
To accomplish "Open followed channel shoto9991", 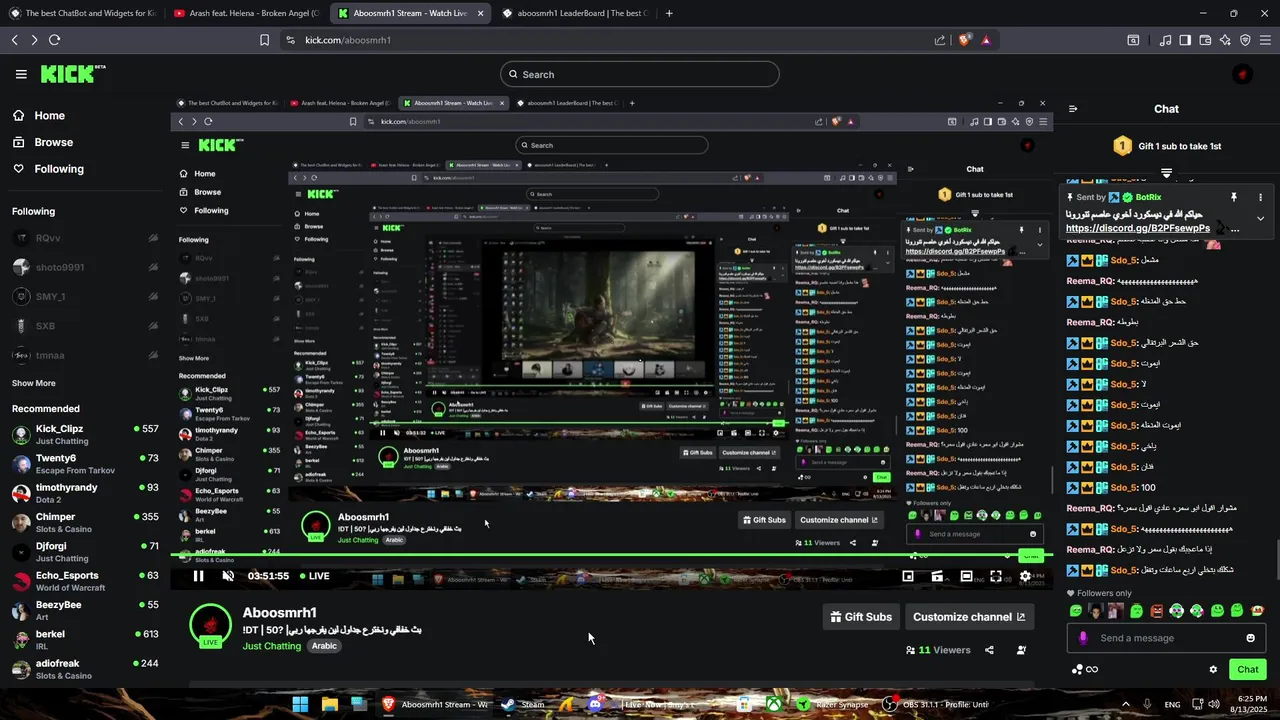I will [x=84, y=267].
